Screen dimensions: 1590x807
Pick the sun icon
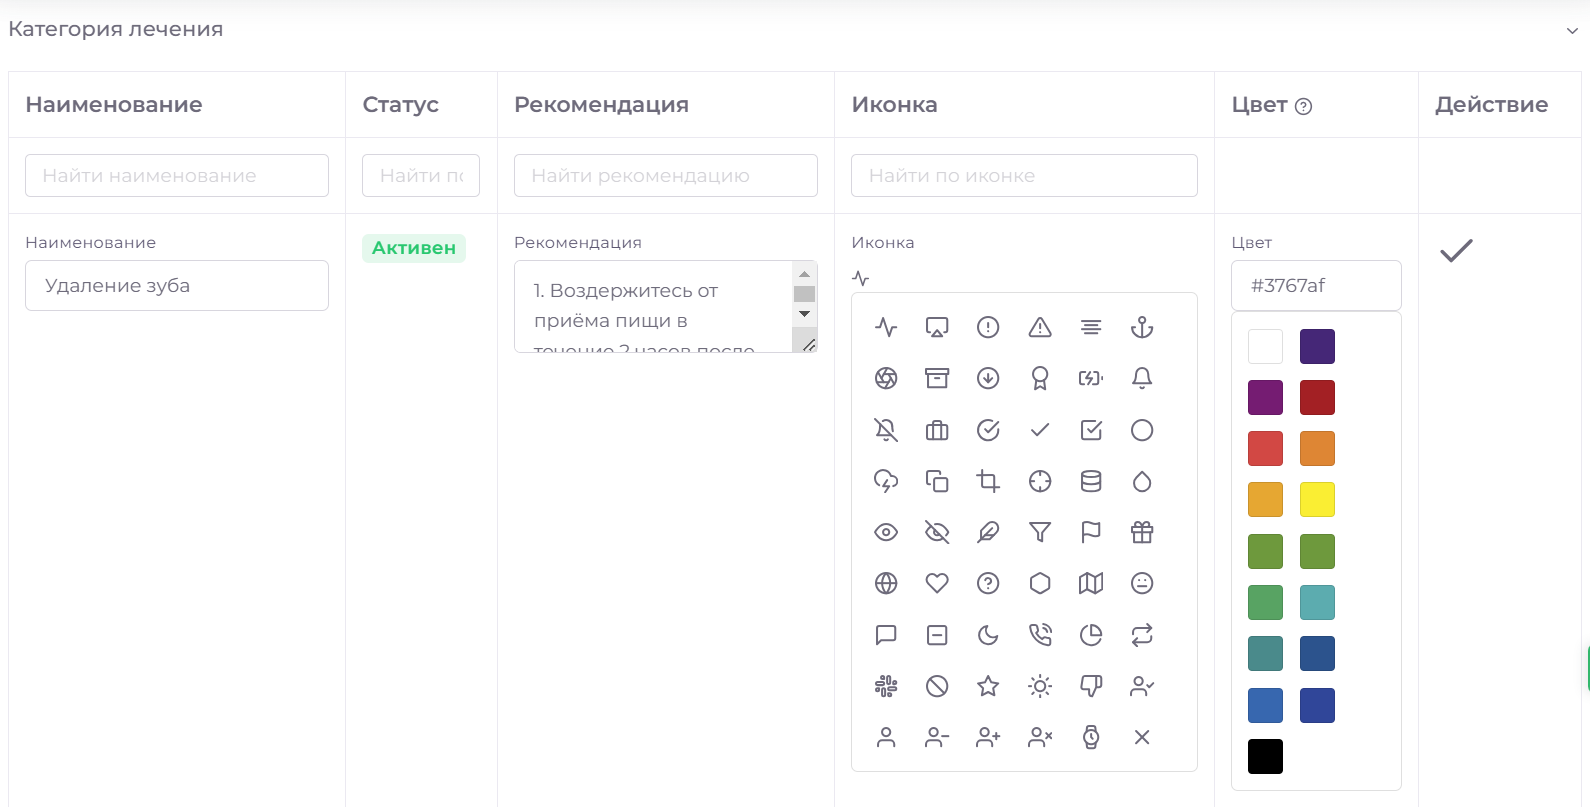coord(1040,686)
